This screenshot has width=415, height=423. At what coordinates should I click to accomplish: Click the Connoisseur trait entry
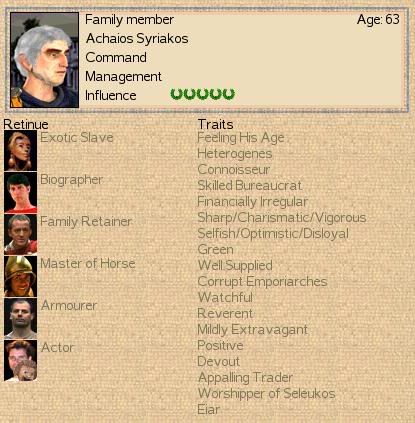pos(233,170)
